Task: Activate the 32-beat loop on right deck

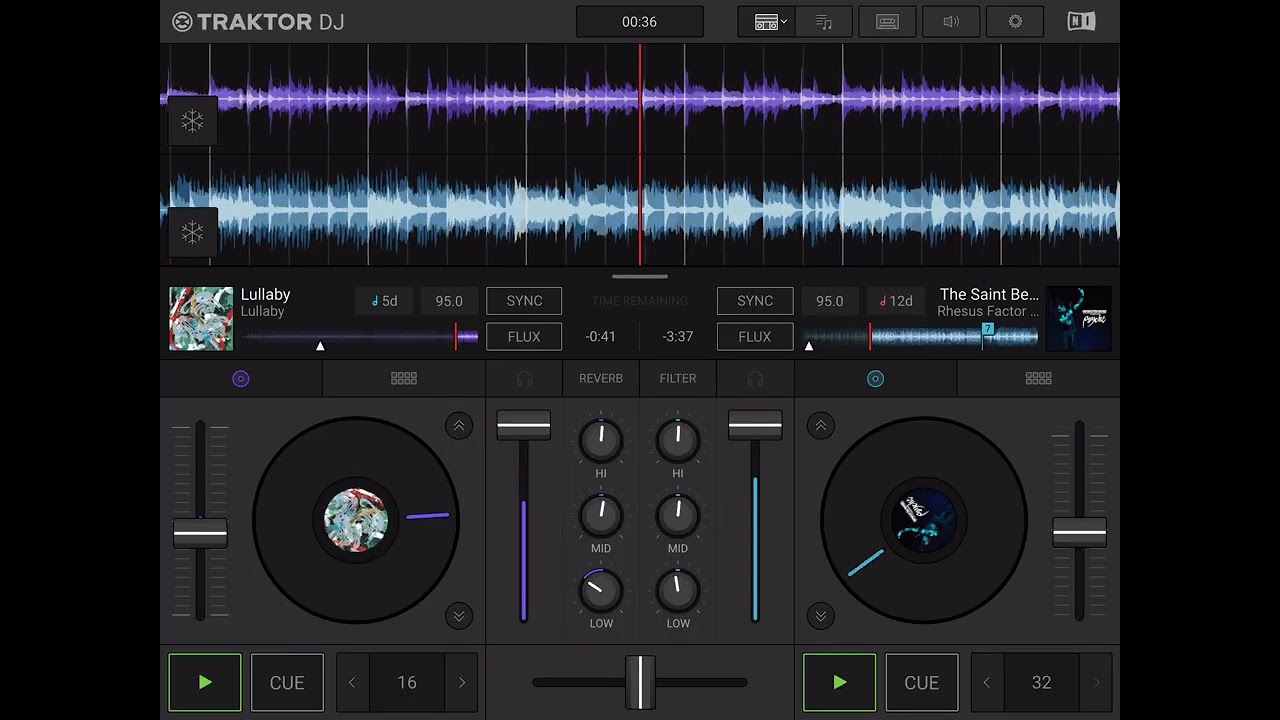Action: click(1042, 682)
